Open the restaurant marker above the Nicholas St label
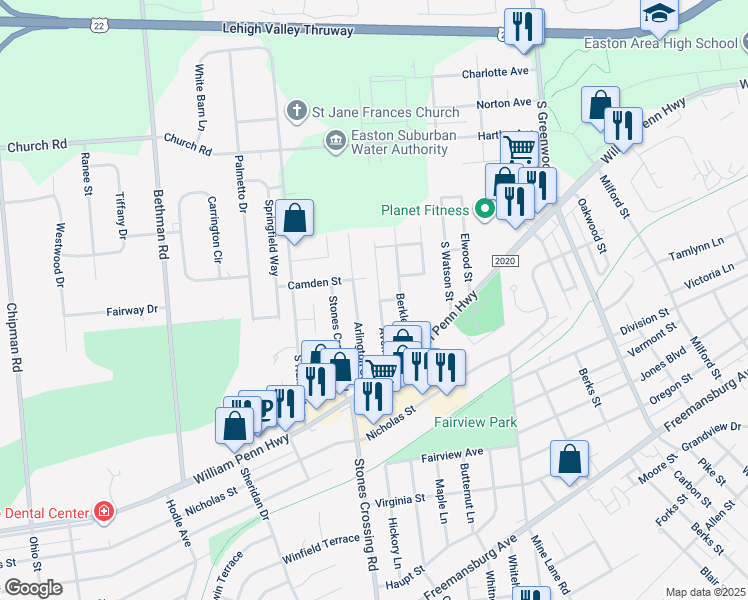 click(x=374, y=398)
